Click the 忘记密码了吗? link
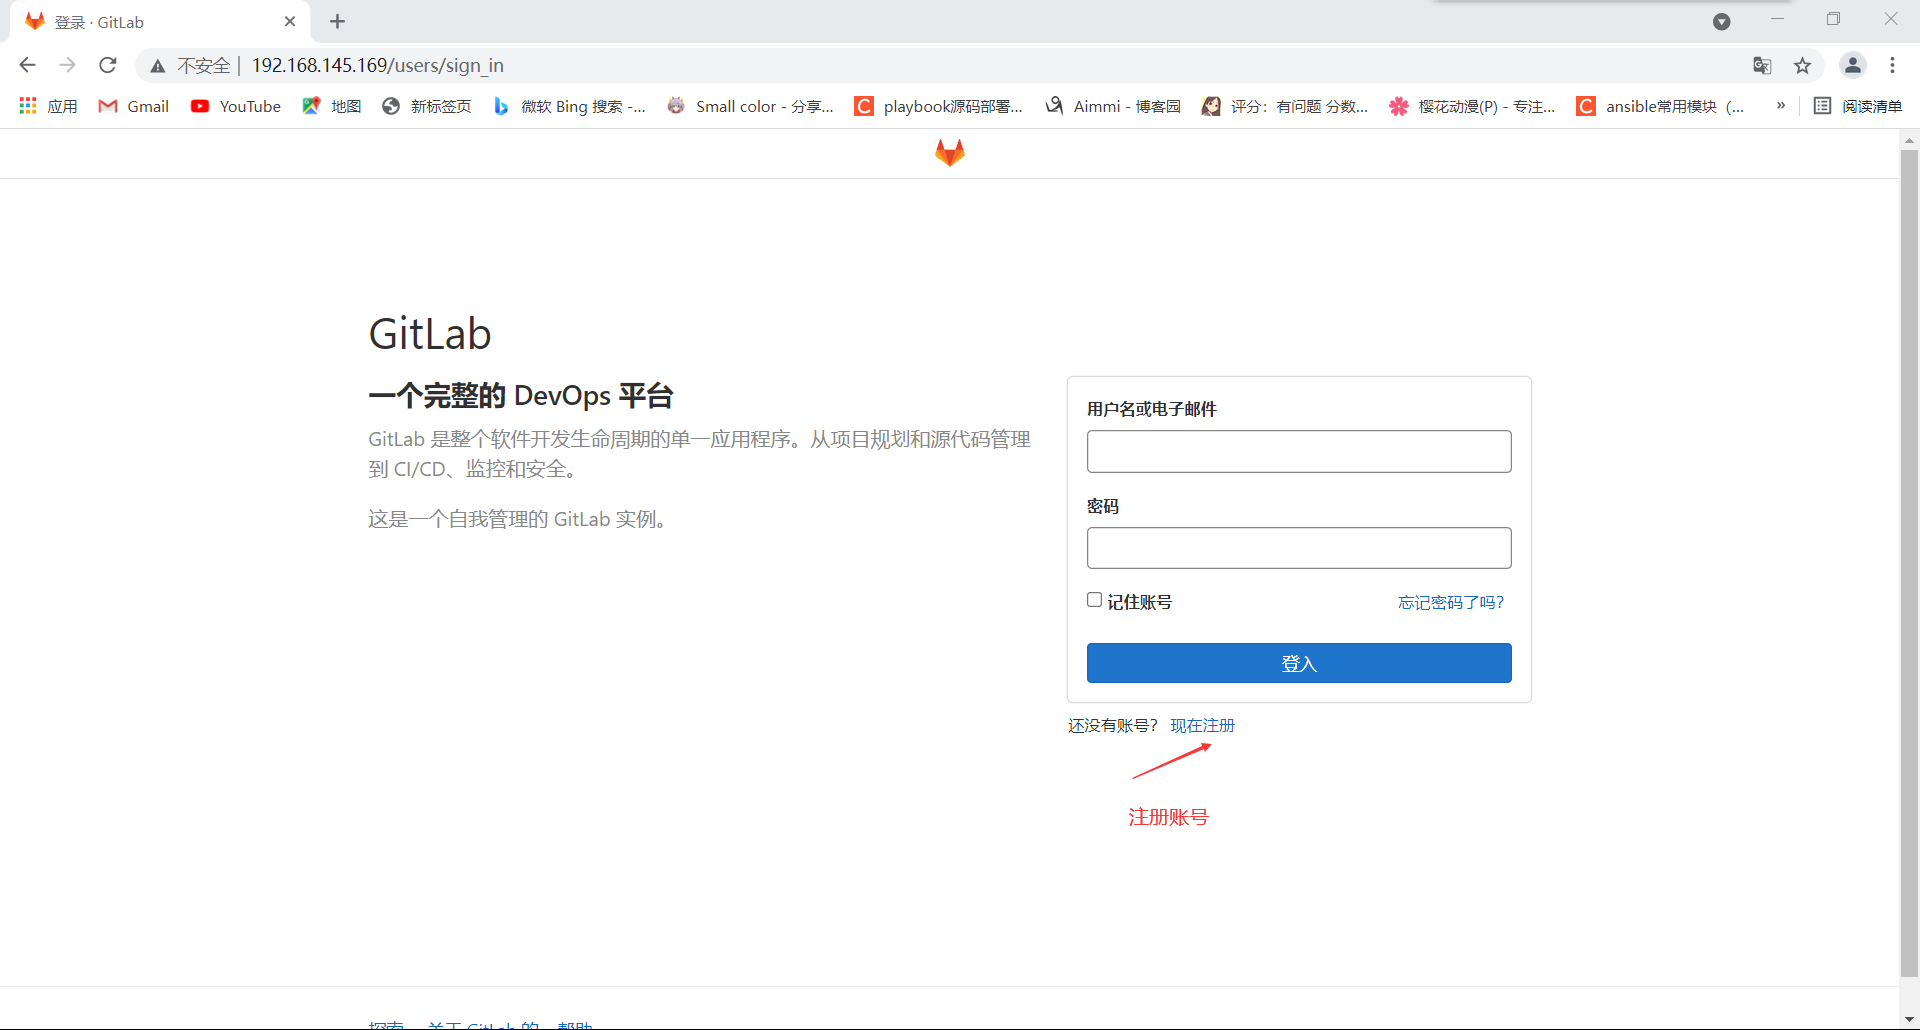 point(1451,602)
